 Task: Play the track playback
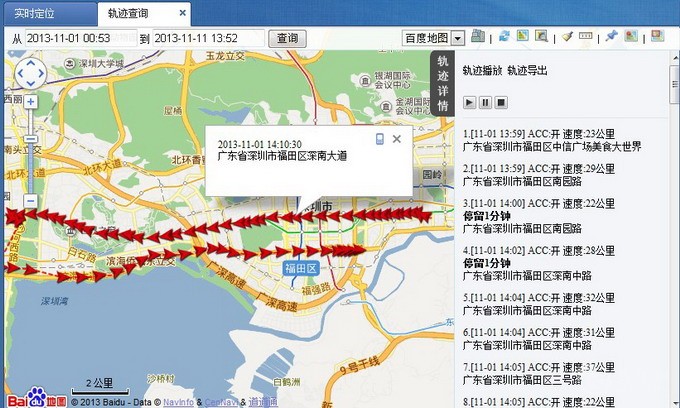[469, 102]
